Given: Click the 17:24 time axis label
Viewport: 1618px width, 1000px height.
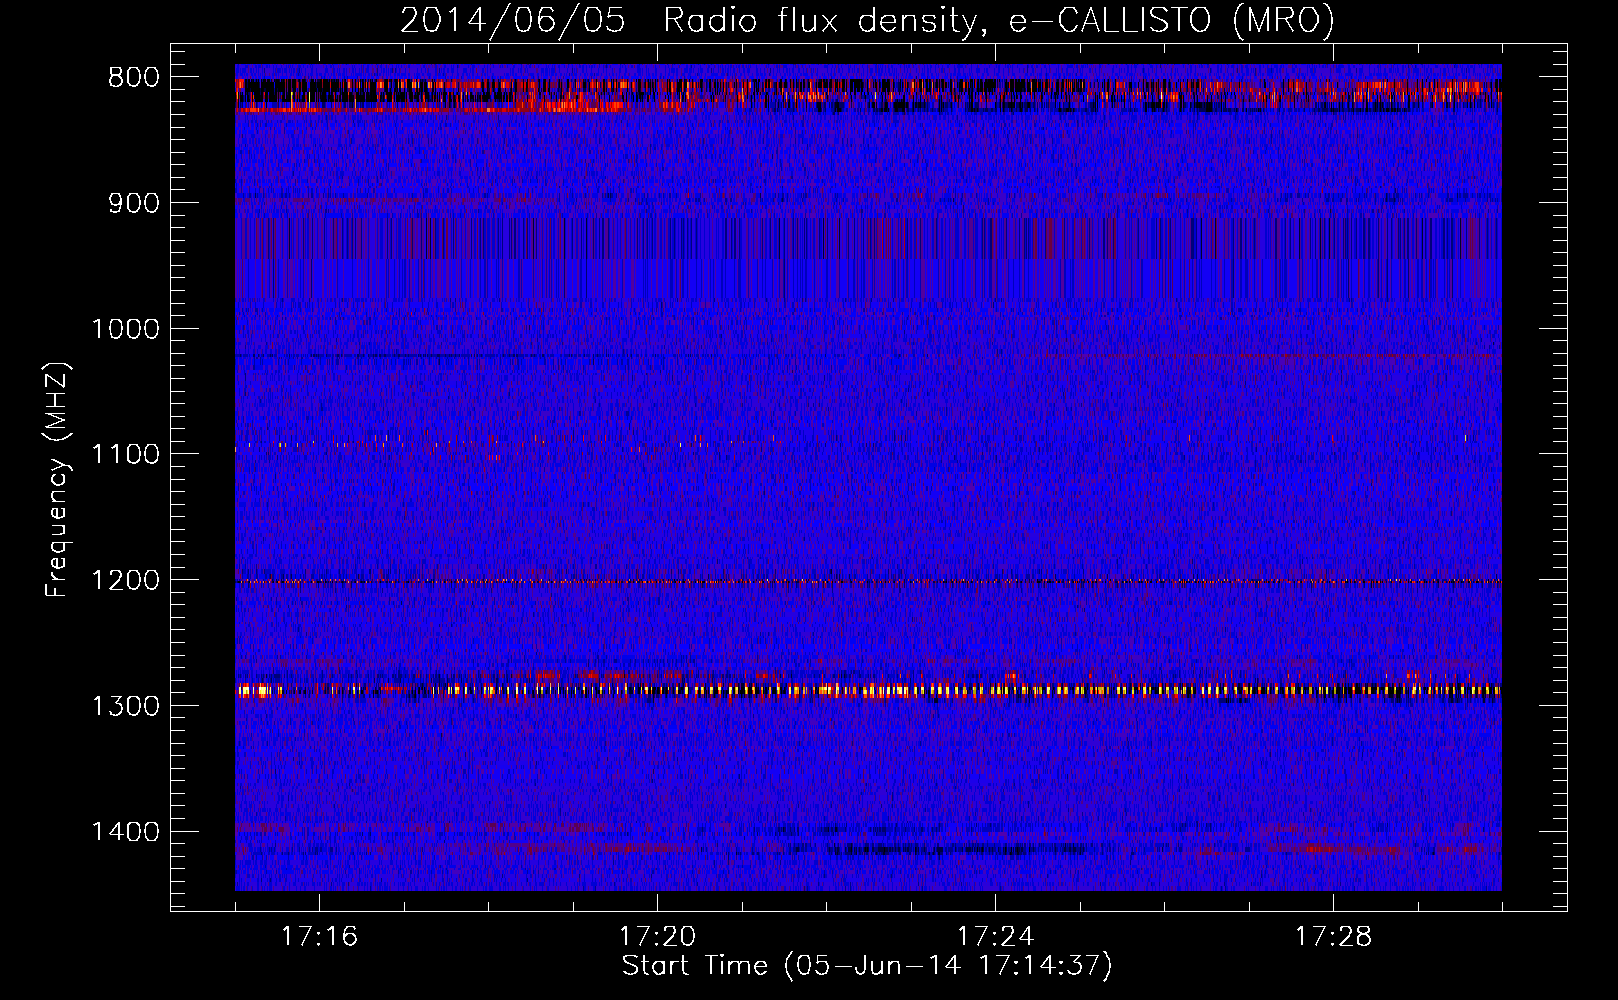Looking at the screenshot, I should [x=995, y=937].
